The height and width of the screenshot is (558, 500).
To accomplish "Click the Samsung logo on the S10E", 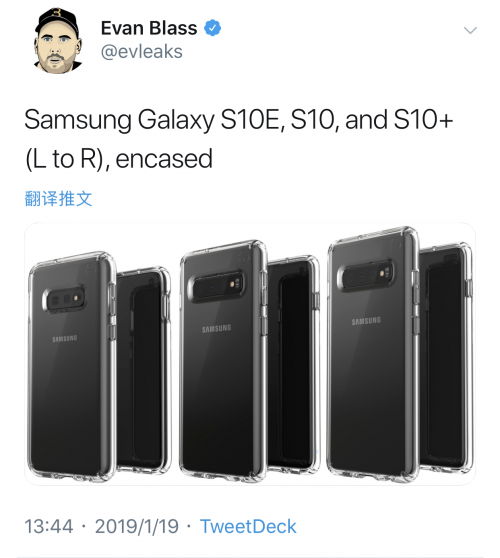I will click(65, 338).
